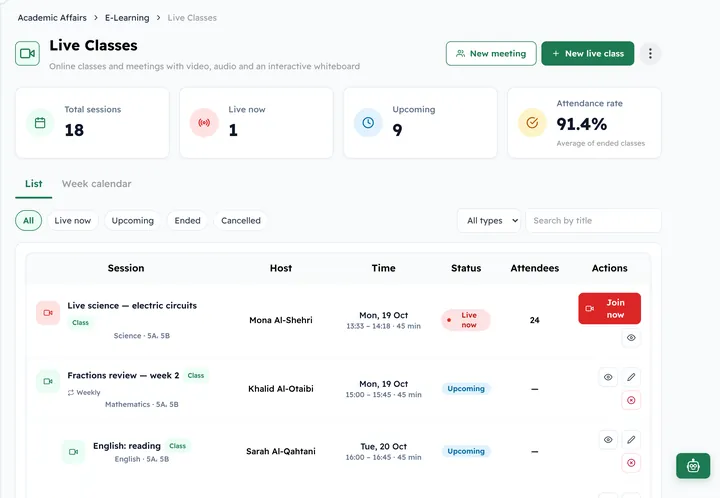The height and width of the screenshot is (498, 720).
Task: Cancel the English: reading session
Action: coord(631,463)
